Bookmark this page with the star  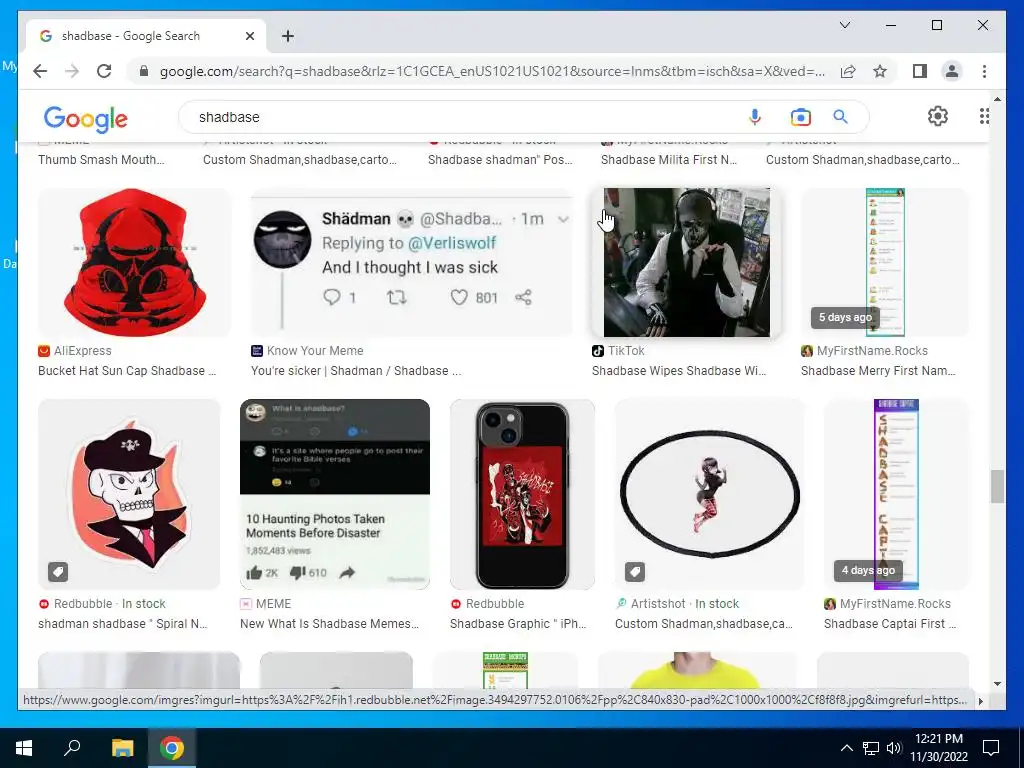pos(880,71)
